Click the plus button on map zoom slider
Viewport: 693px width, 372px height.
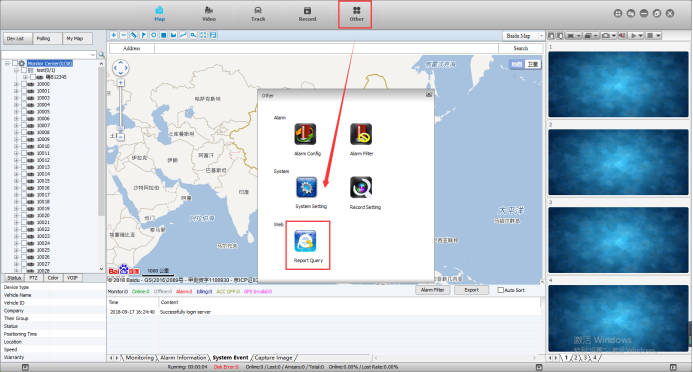(x=121, y=83)
